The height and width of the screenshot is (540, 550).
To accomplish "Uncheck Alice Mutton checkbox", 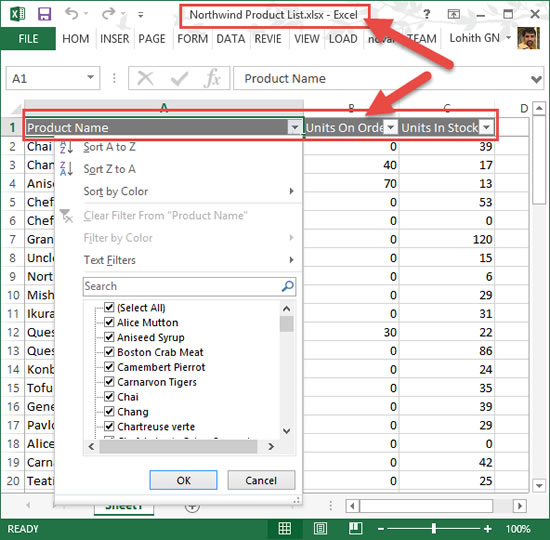I will click(109, 322).
